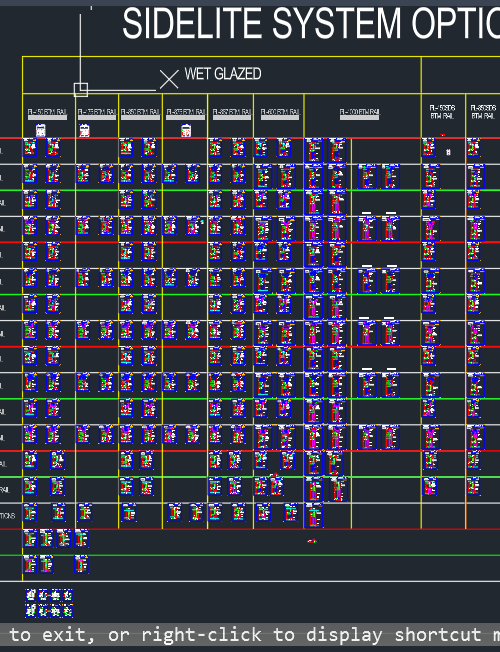Click the command line prompt bar
Image resolution: width=500 pixels, height=652 pixels.
(x=250, y=635)
